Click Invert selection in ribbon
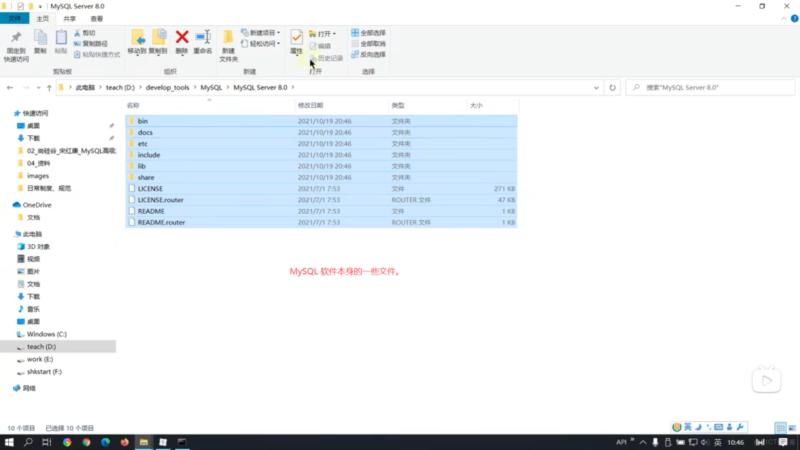Screen dimensions: 800x450 pyautogui.click(x=368, y=54)
